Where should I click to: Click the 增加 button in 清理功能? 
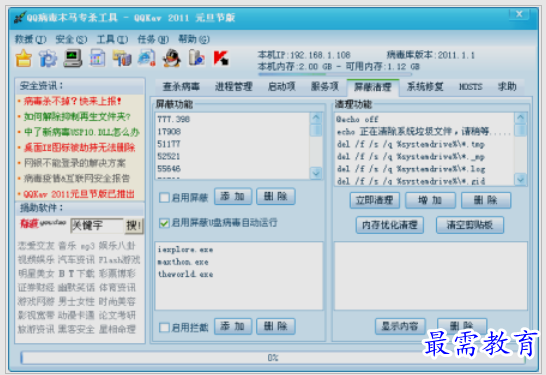click(430, 200)
